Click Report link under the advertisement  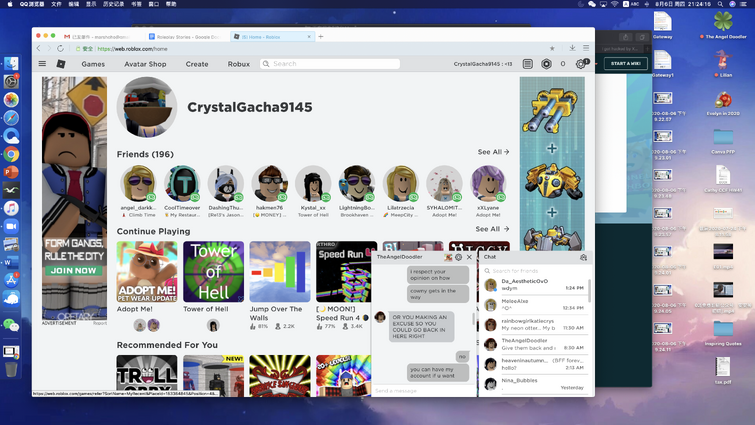click(100, 323)
